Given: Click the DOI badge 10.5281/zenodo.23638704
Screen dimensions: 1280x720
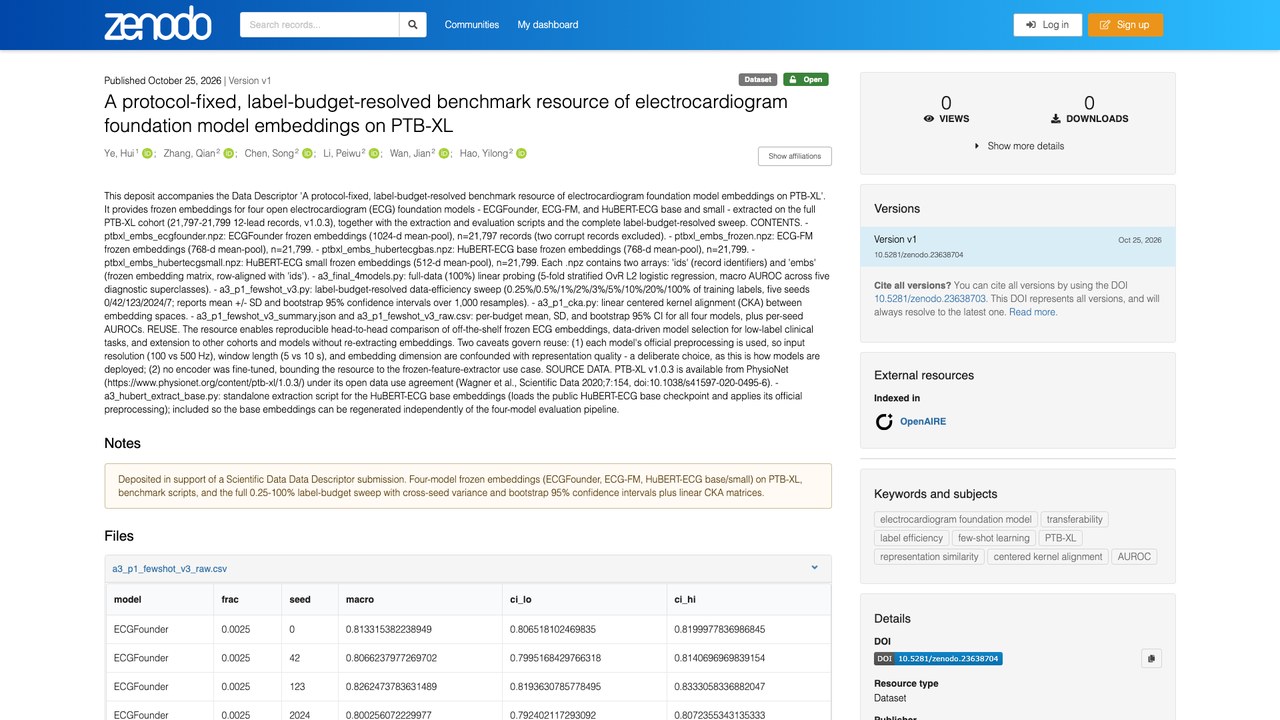Looking at the screenshot, I should [938, 659].
